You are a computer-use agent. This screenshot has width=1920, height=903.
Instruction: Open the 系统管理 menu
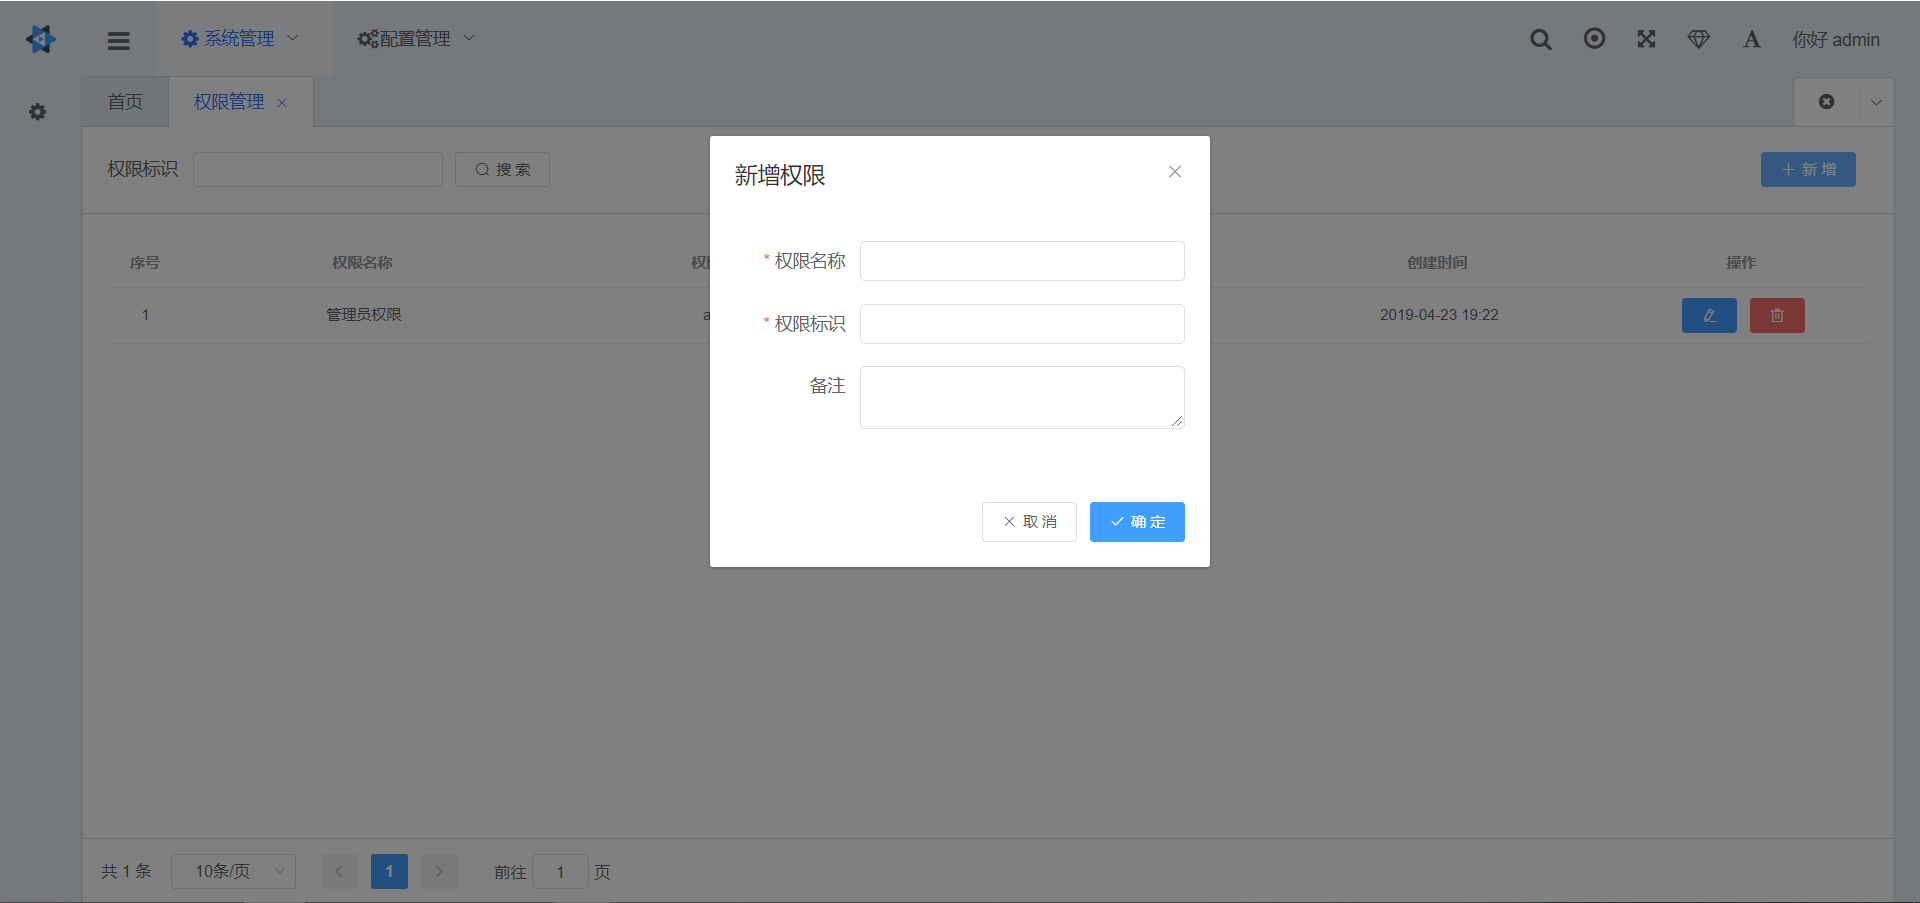(238, 38)
